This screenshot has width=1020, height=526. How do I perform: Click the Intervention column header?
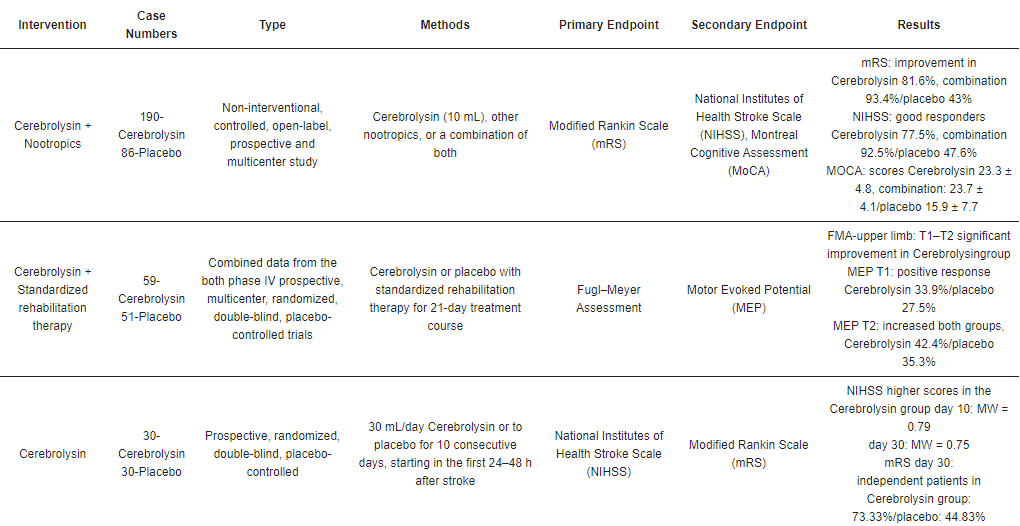pos(52,25)
